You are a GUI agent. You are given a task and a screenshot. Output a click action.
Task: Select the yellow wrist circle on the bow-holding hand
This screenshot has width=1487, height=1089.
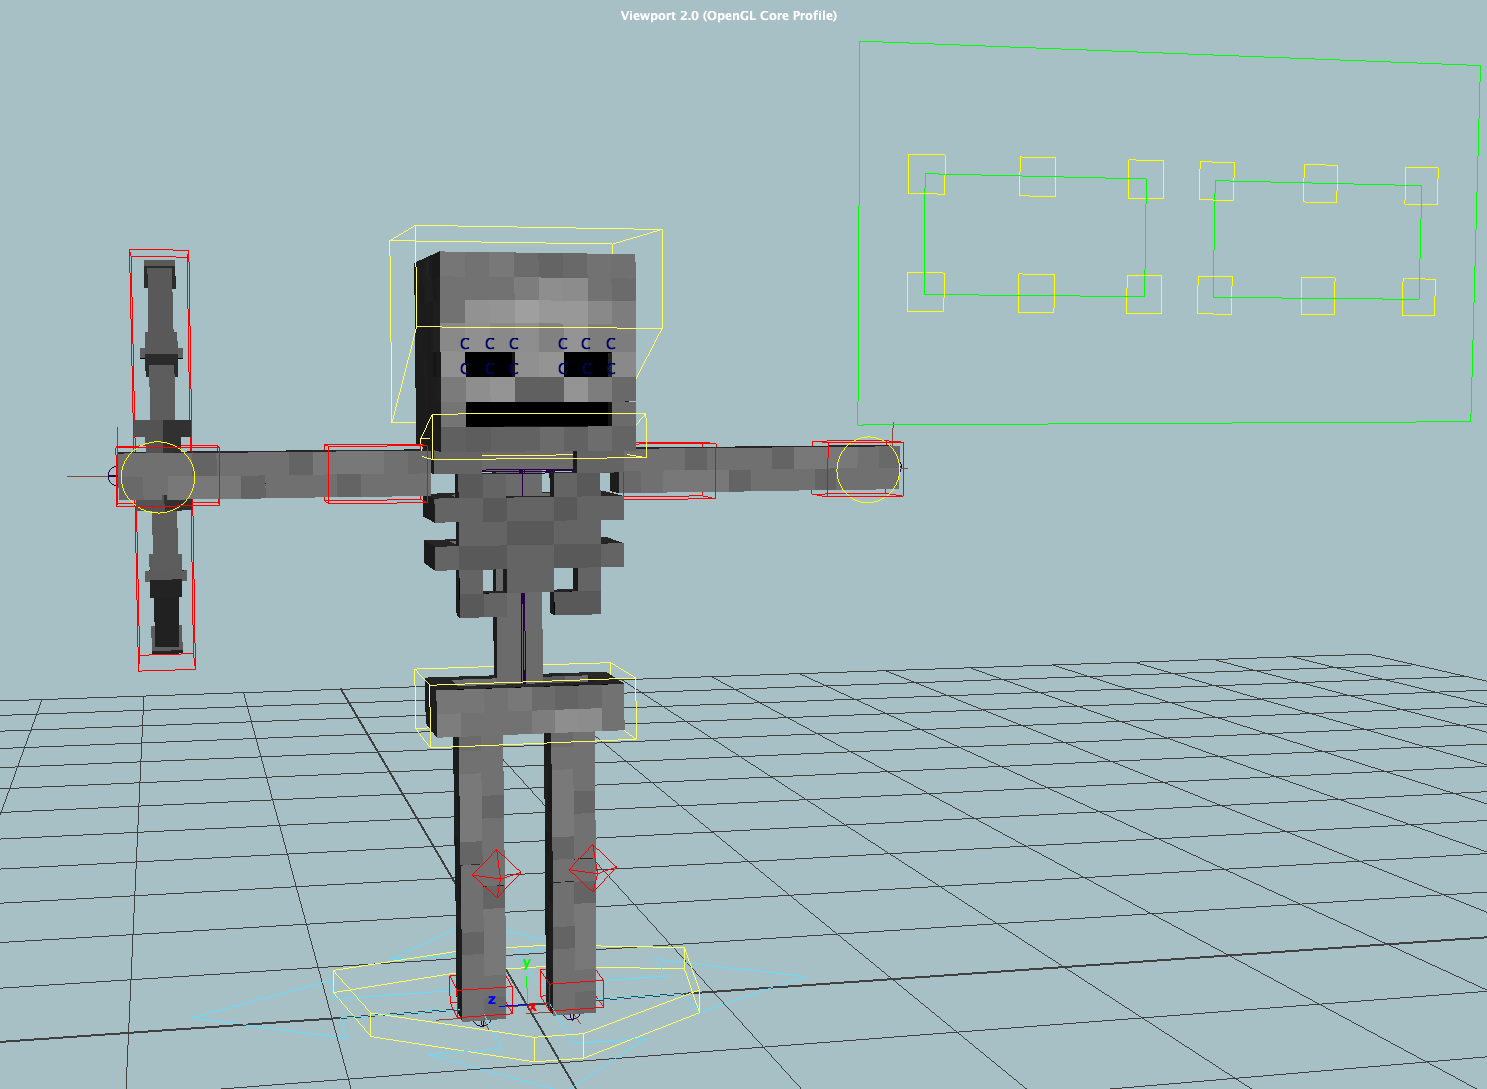tap(157, 477)
